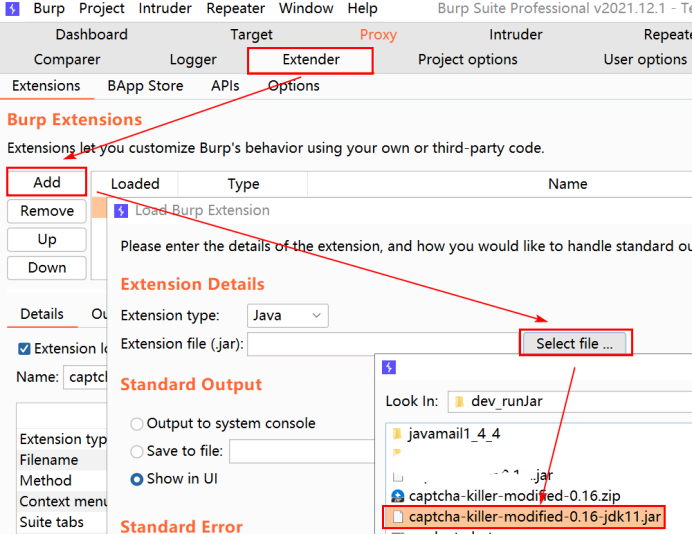
Task: Open the Look In folder dropdown
Action: (570, 401)
